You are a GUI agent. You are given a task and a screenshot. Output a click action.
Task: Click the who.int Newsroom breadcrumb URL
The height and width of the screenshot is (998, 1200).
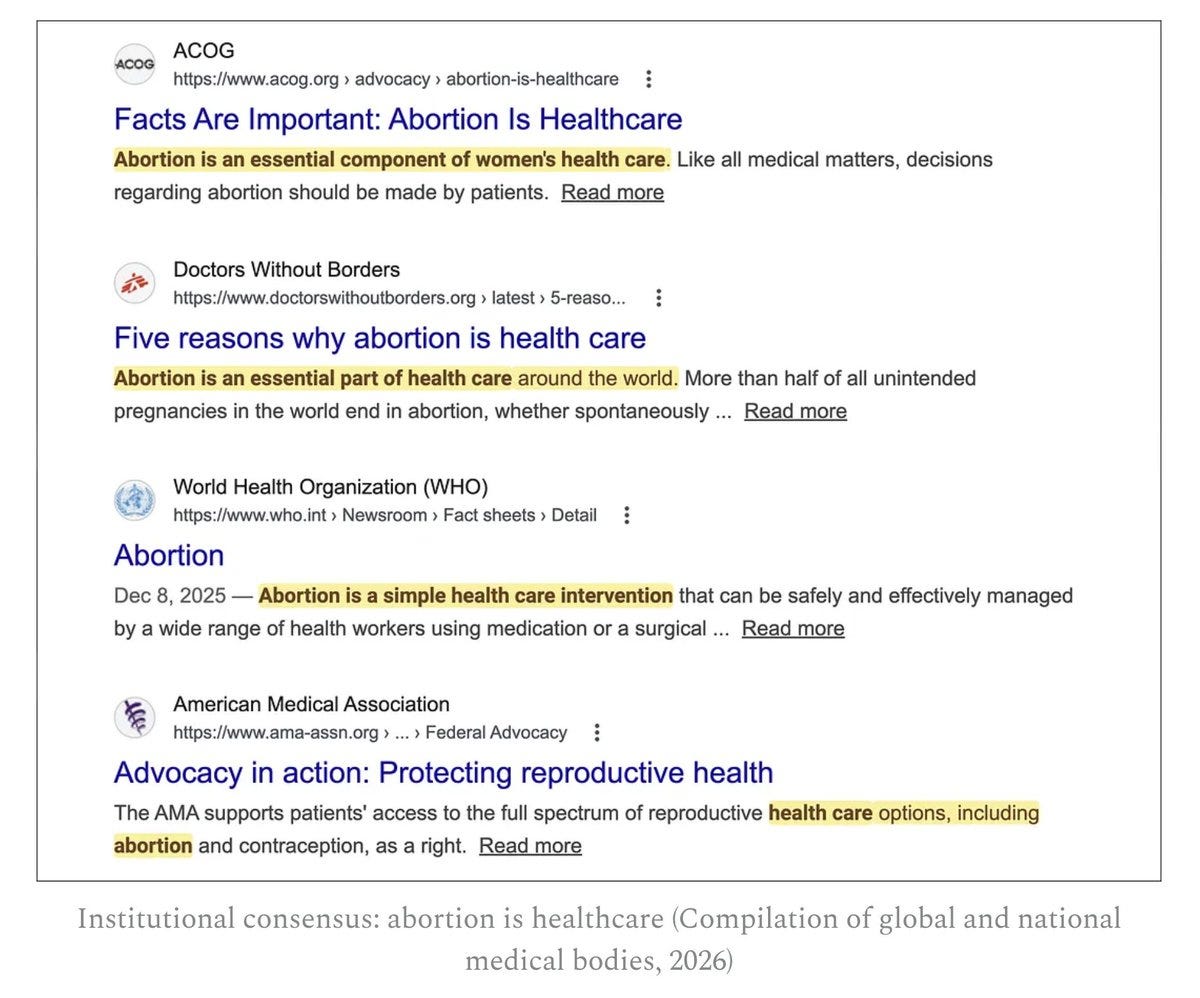click(385, 515)
